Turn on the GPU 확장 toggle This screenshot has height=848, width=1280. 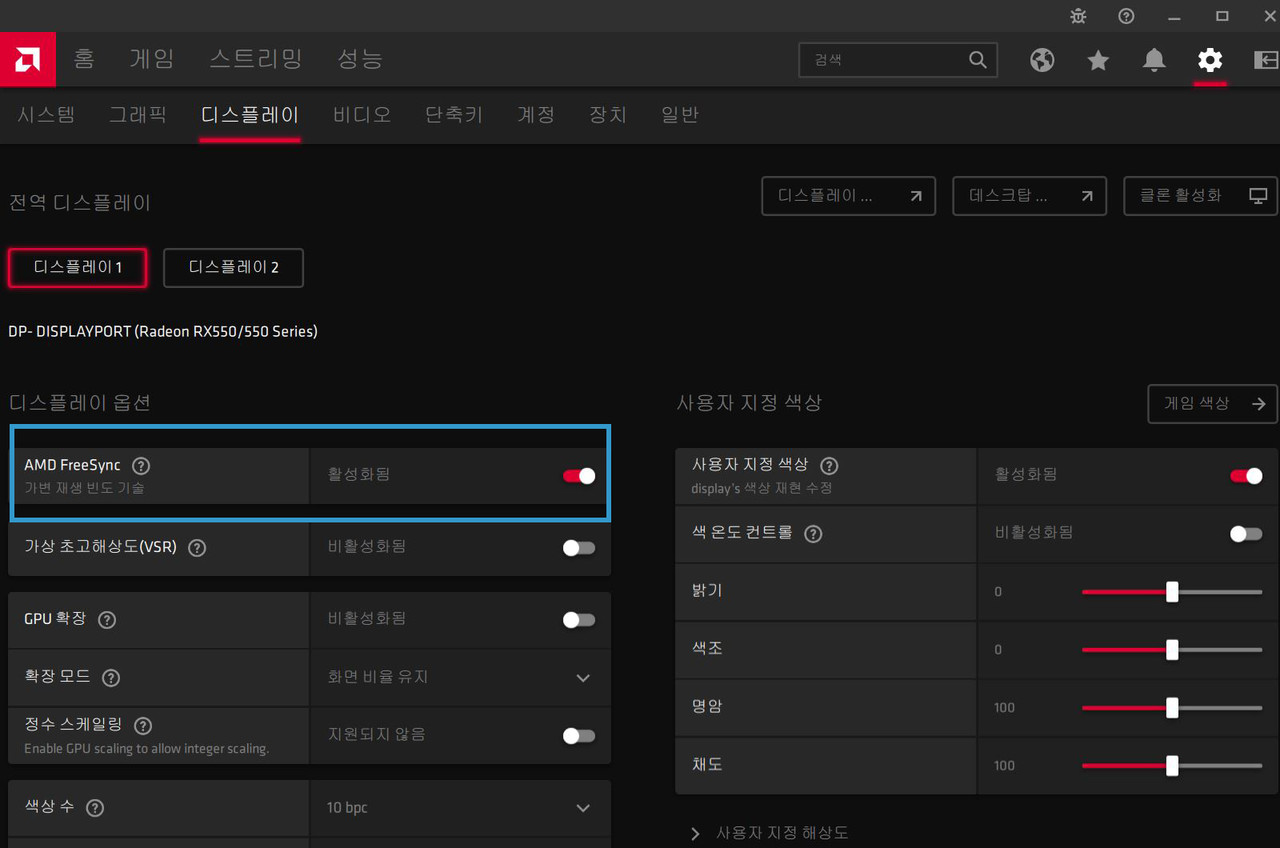[x=578, y=620]
